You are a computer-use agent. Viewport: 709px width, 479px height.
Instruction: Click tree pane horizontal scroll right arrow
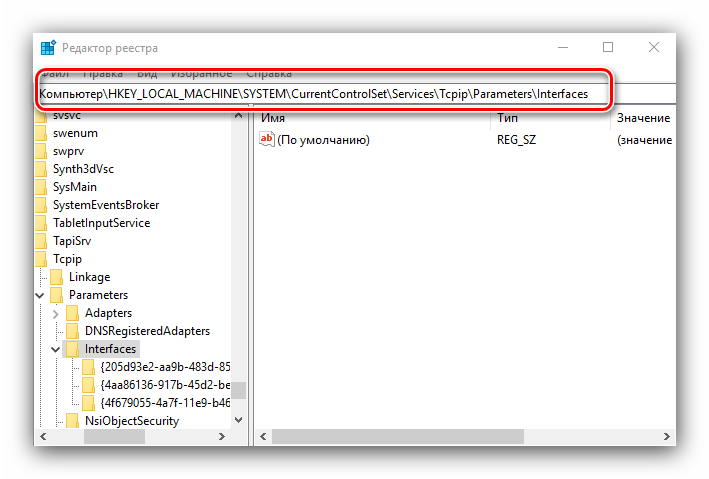222,436
